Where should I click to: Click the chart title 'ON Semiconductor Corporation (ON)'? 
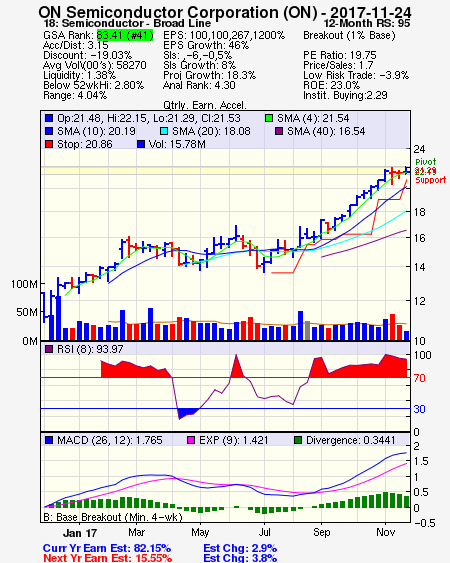pyautogui.click(x=178, y=13)
